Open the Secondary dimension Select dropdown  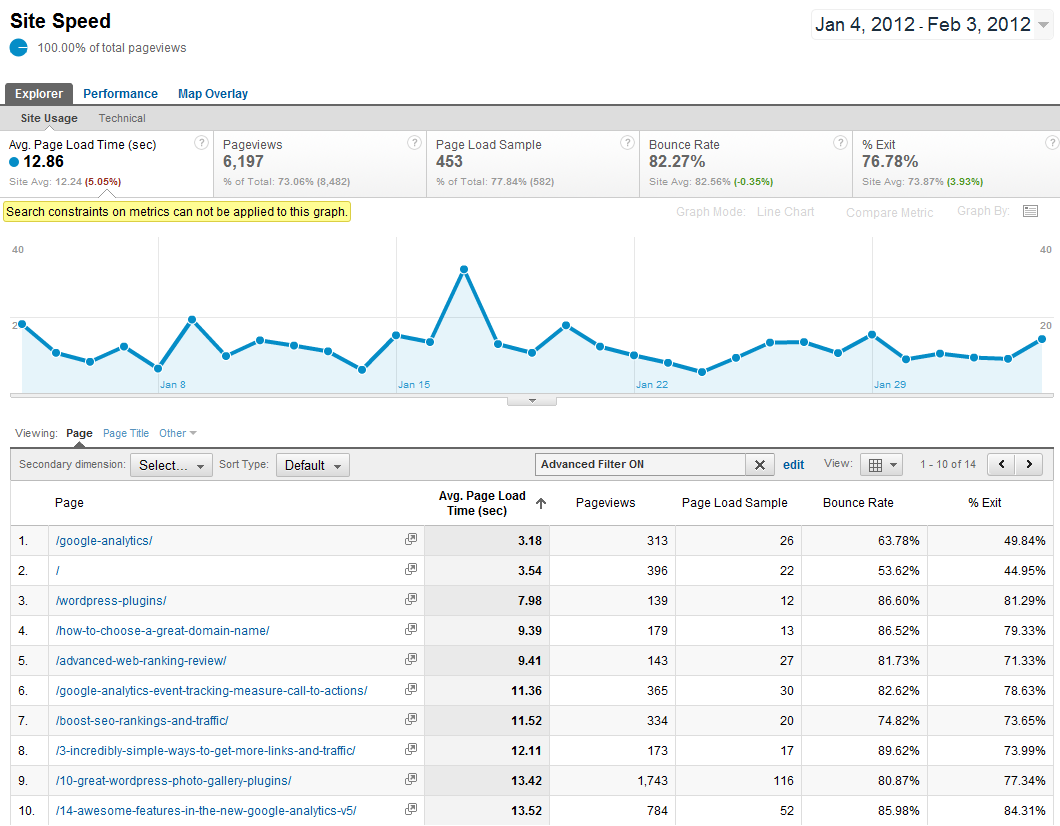pos(170,464)
